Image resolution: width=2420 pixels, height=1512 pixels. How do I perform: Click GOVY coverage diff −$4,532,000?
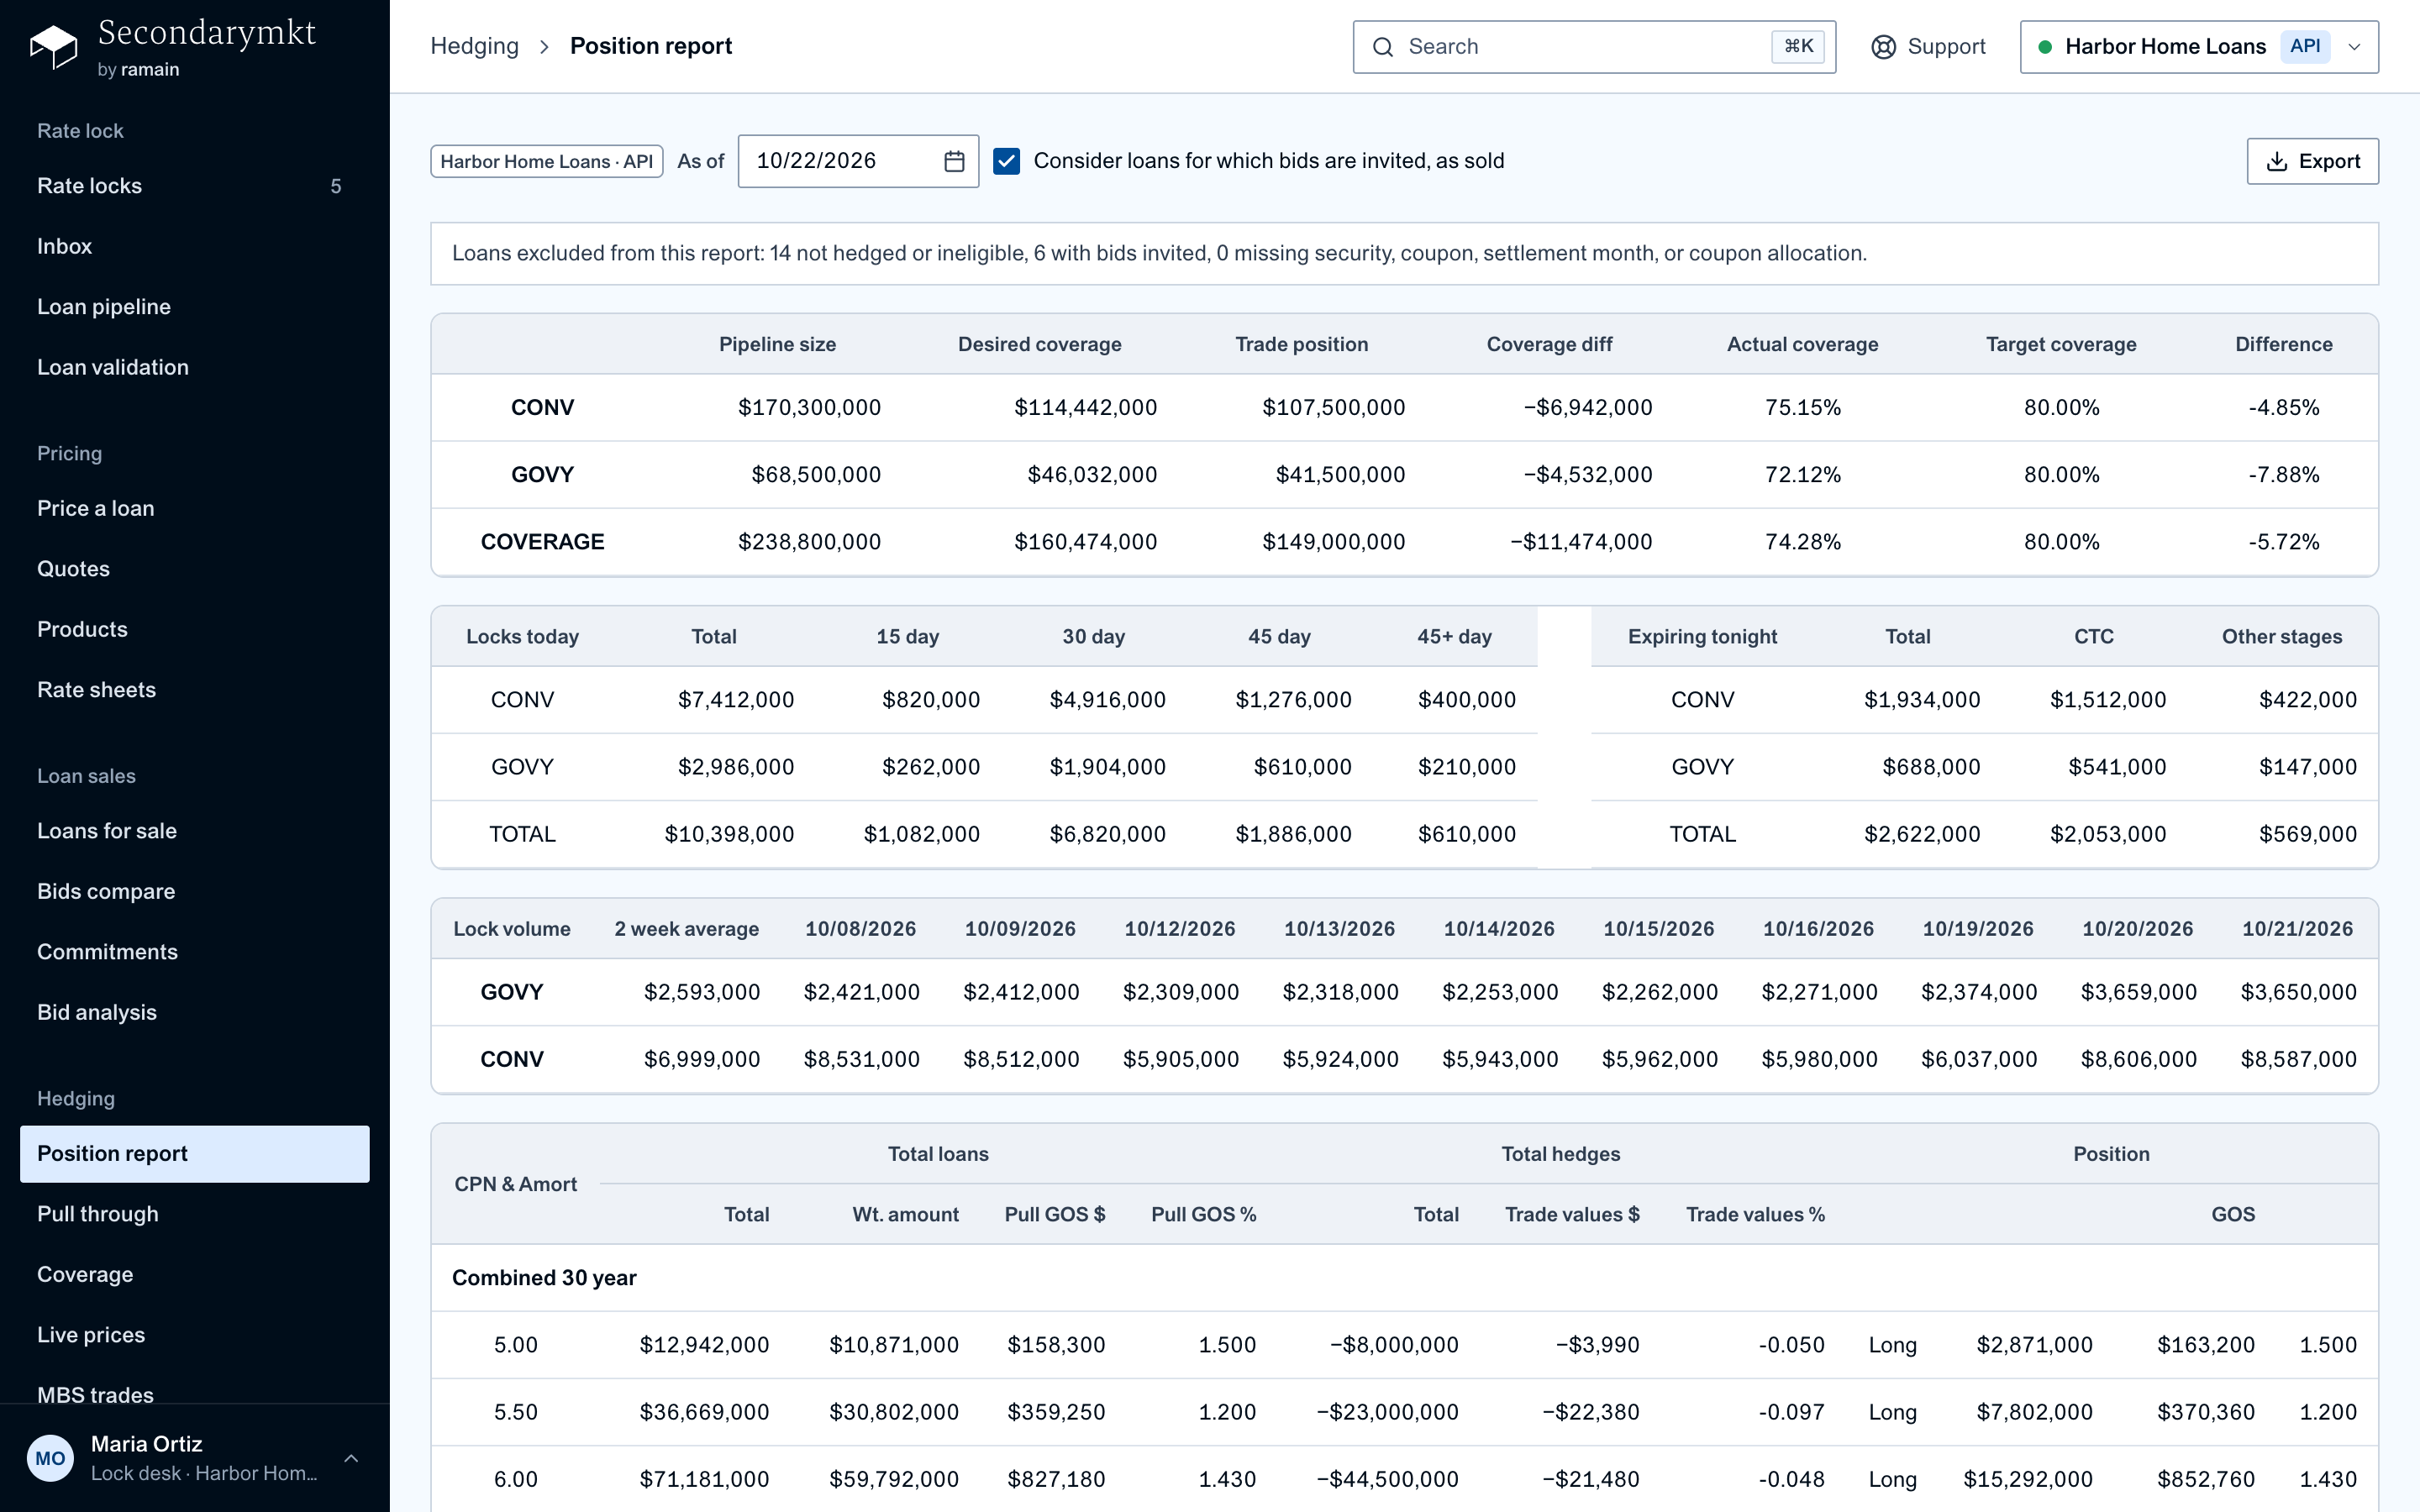pos(1587,475)
